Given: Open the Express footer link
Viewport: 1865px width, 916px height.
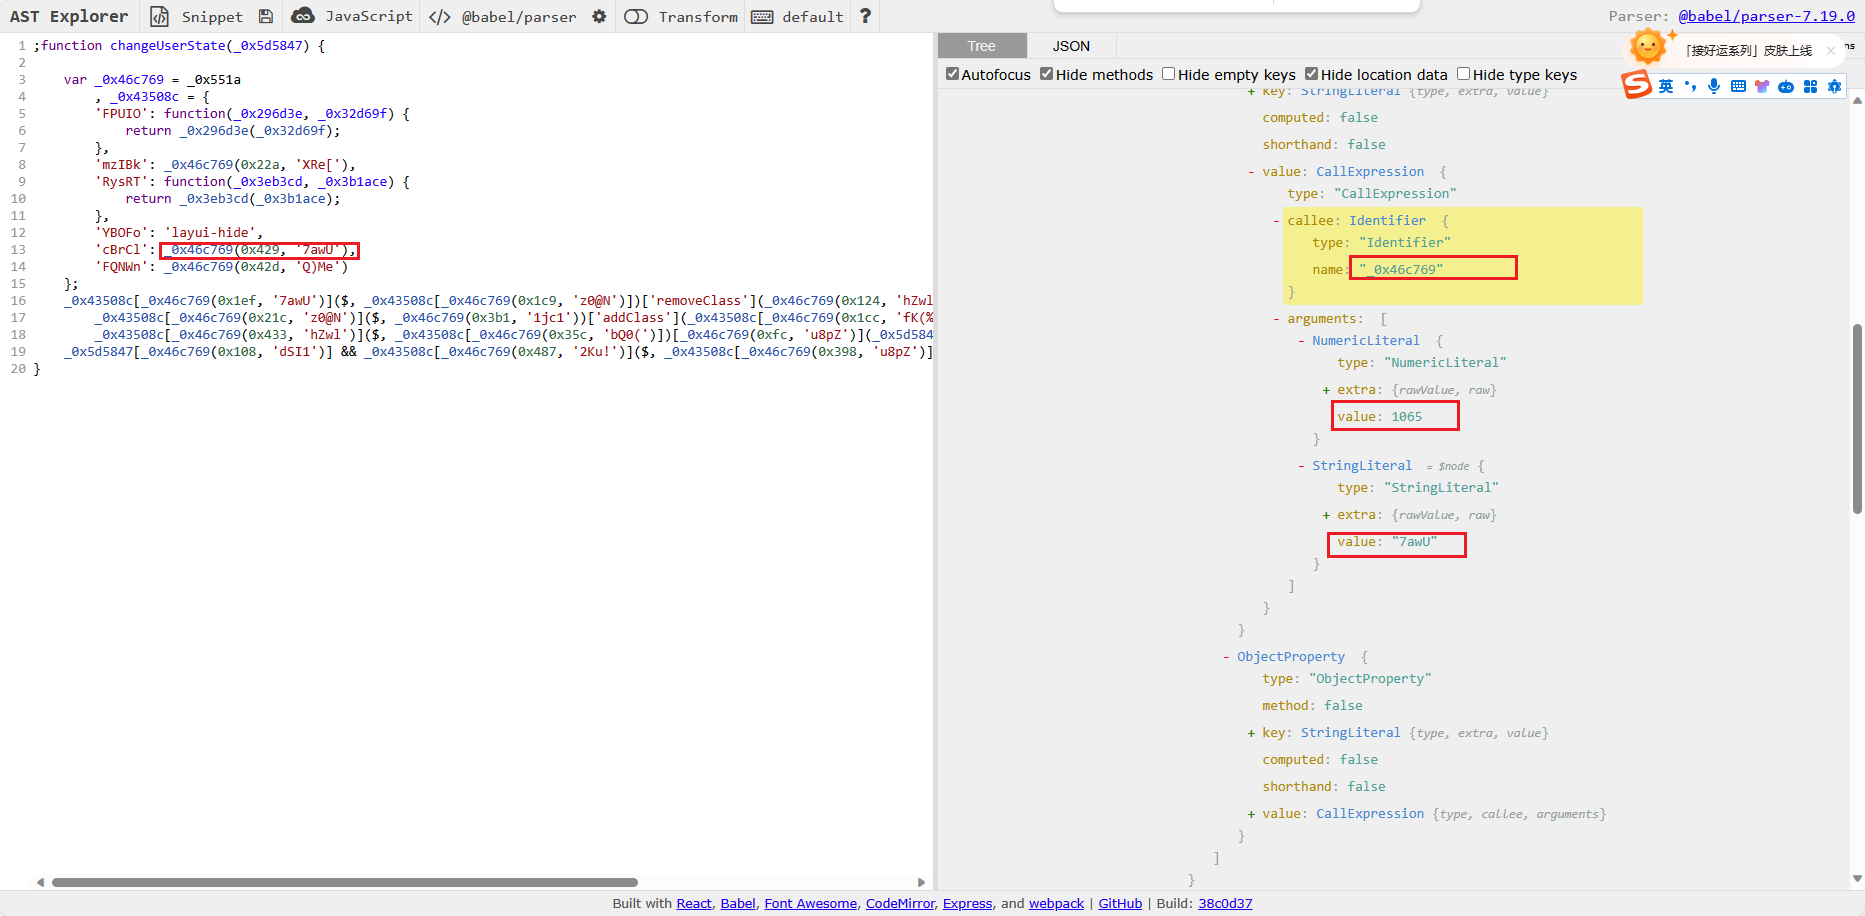Looking at the screenshot, I should point(968,903).
